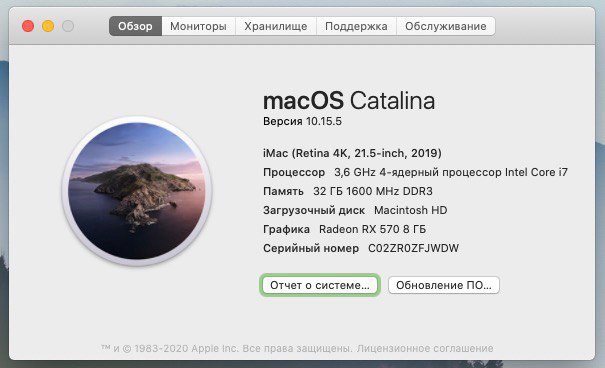The width and height of the screenshot is (605, 368).
Task: Click the graphics value Radeon RX 570 8 ГБ
Action: [x=372, y=229]
